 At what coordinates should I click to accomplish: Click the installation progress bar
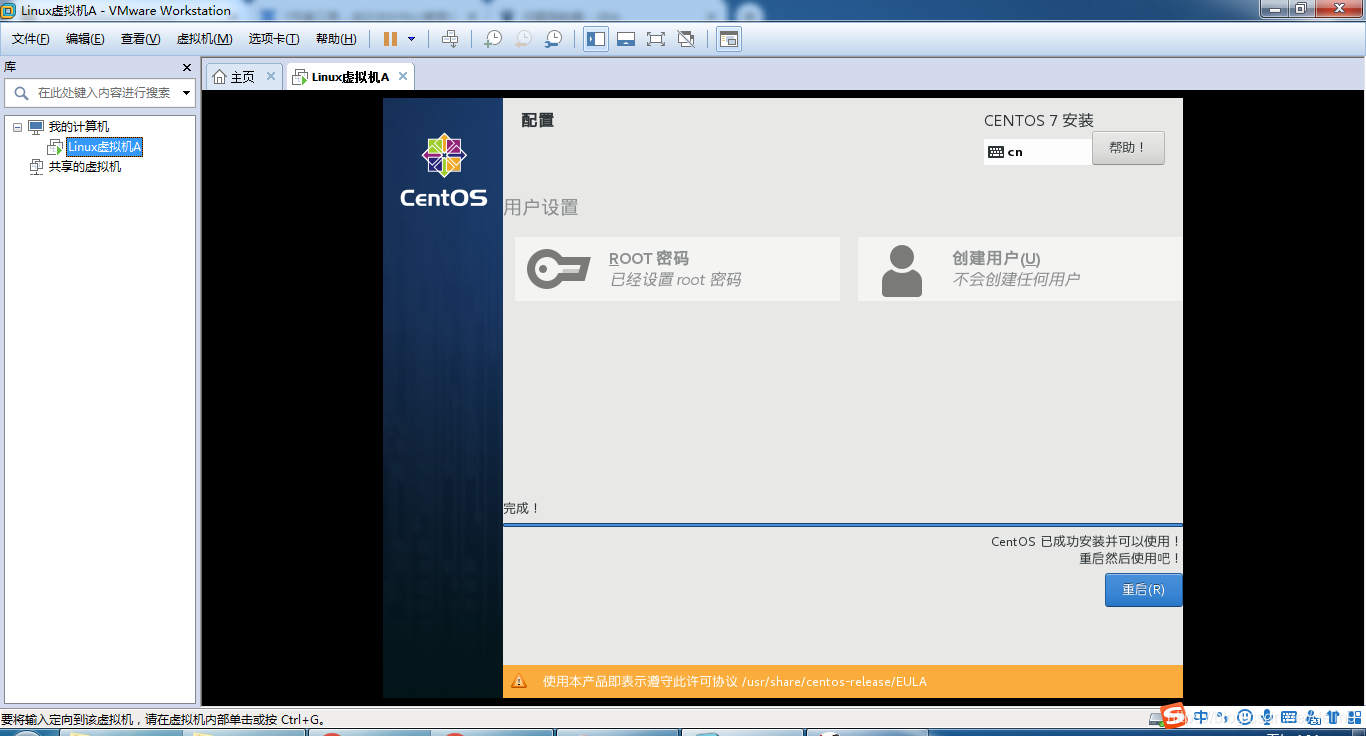click(x=843, y=524)
